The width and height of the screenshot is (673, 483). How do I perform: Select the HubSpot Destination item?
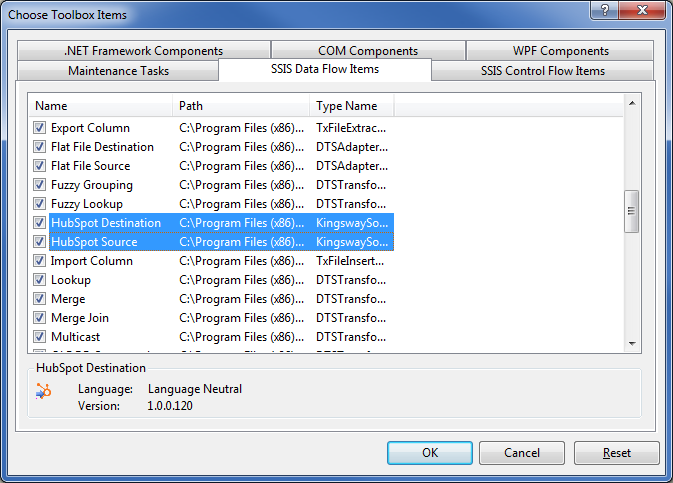click(106, 223)
